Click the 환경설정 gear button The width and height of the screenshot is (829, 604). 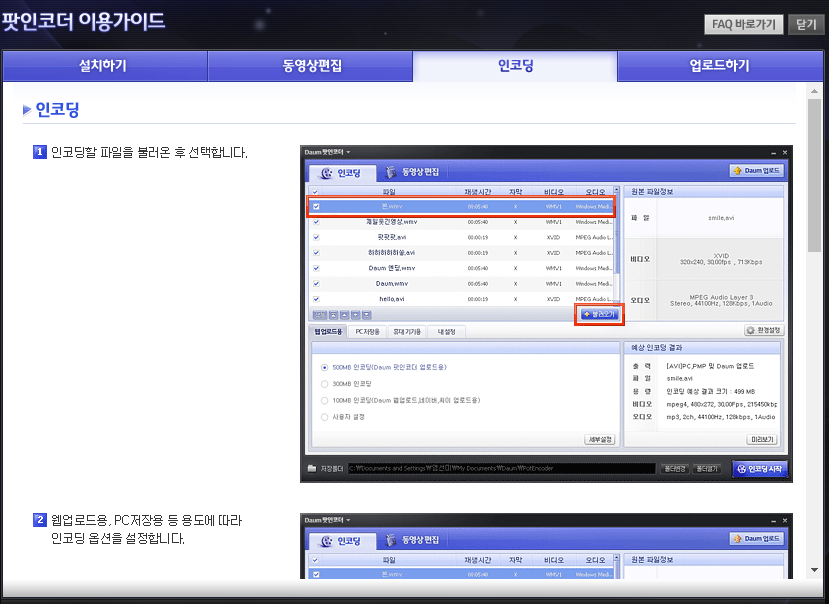(764, 330)
